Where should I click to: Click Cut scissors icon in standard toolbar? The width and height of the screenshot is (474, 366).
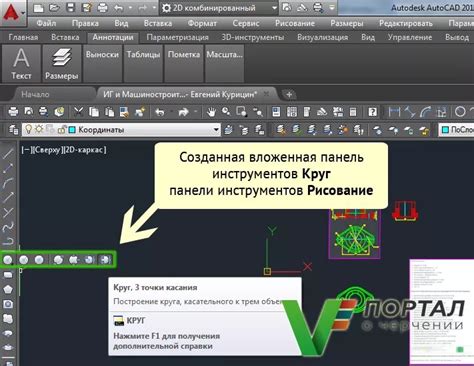click(78, 112)
